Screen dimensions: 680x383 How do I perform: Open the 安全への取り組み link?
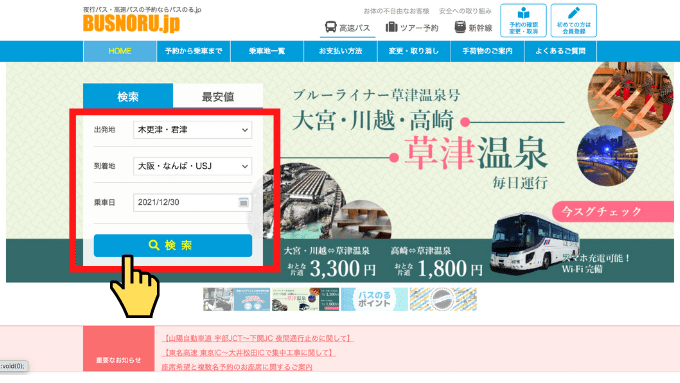pos(465,11)
